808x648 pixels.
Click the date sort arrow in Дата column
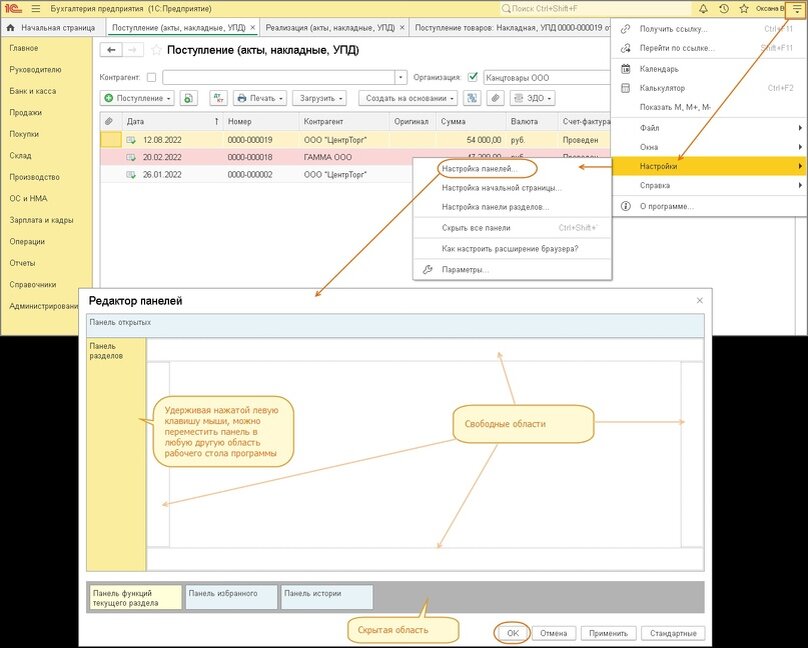point(216,122)
